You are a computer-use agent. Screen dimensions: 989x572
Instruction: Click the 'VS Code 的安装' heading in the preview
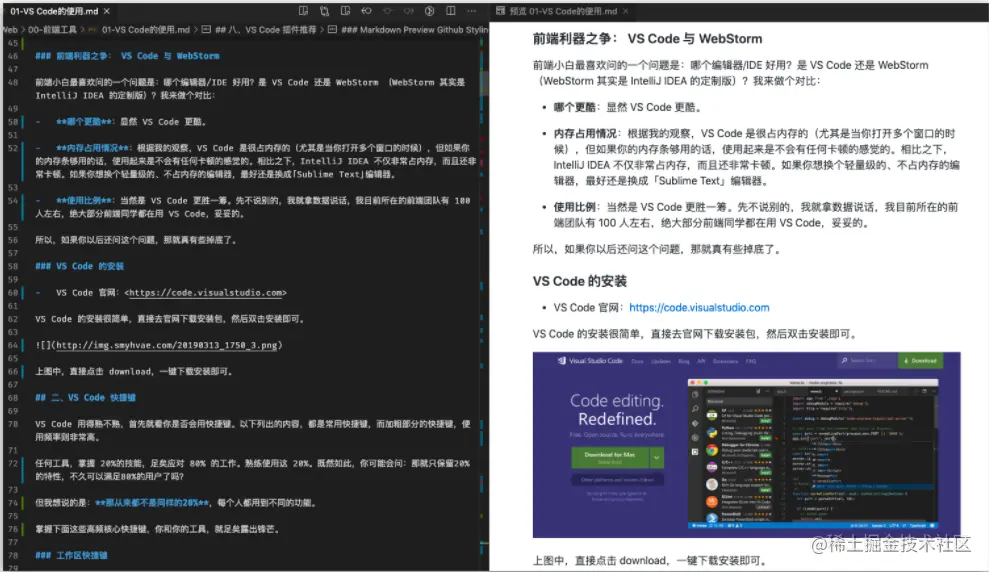(x=580, y=281)
